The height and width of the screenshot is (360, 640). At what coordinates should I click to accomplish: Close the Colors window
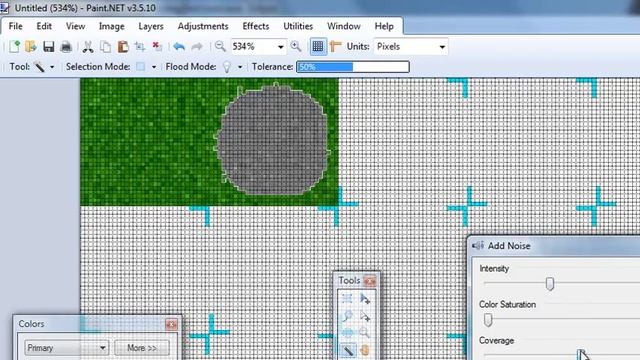point(171,324)
